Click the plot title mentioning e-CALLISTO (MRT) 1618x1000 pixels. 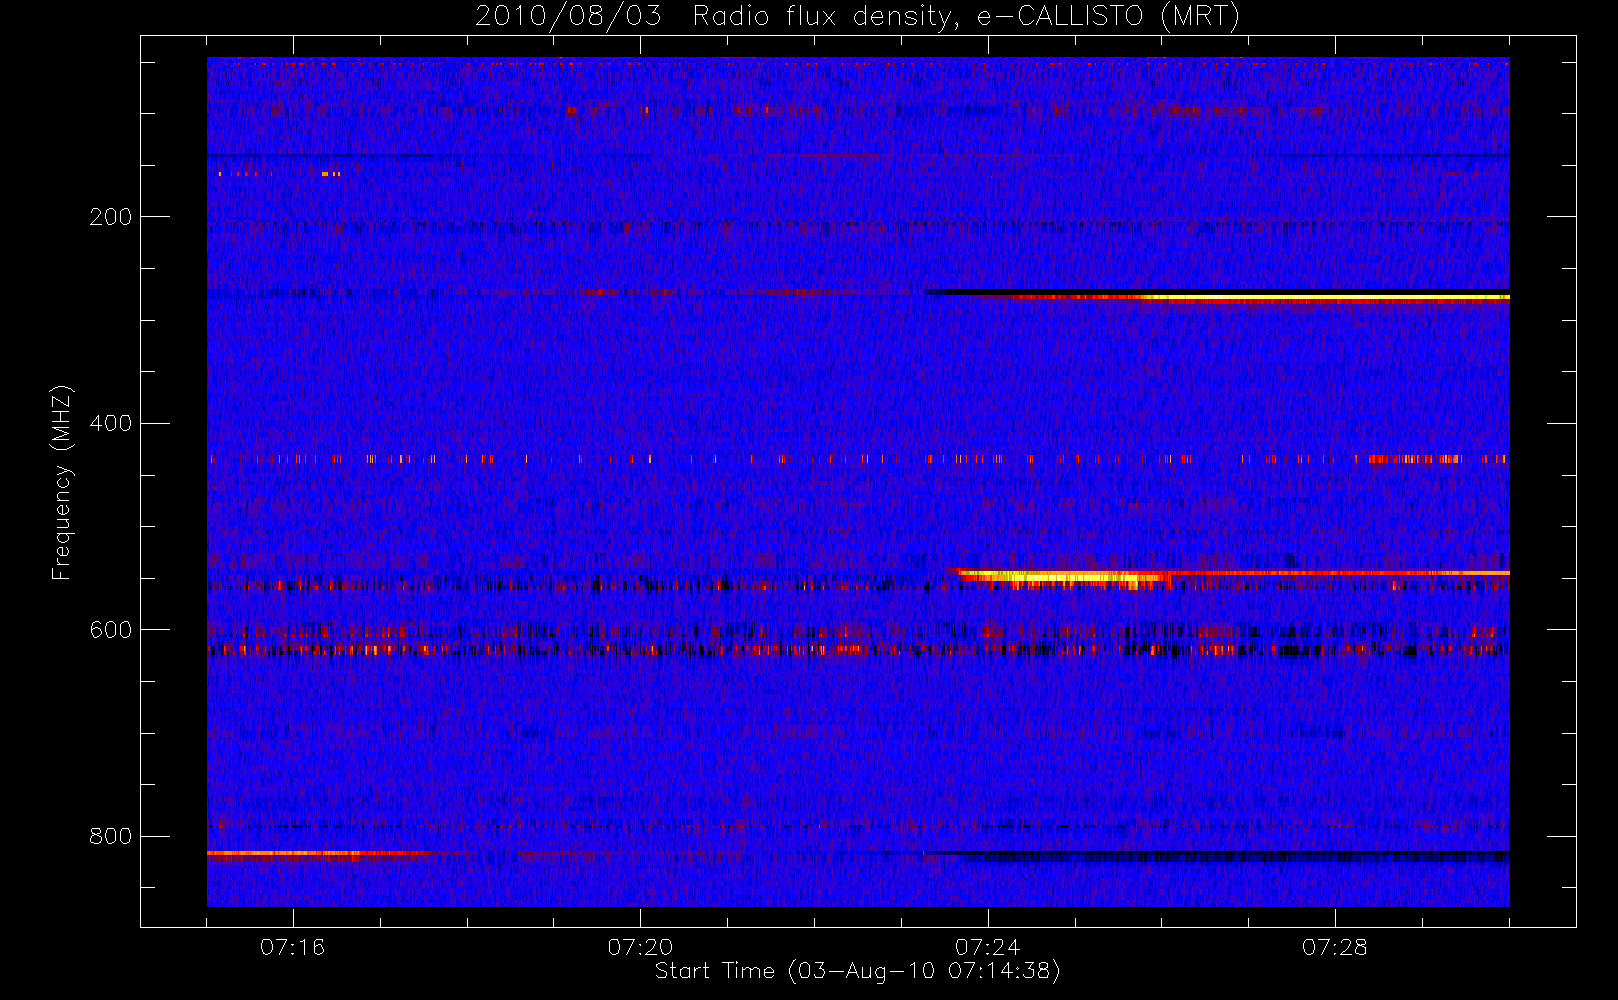point(857,17)
